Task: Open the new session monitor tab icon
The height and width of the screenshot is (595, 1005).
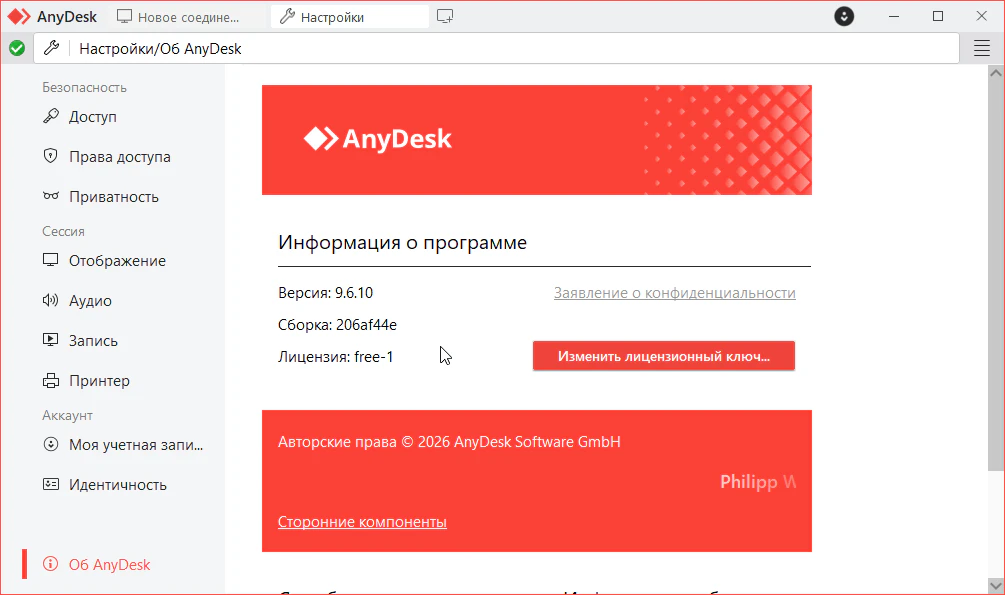Action: click(446, 17)
